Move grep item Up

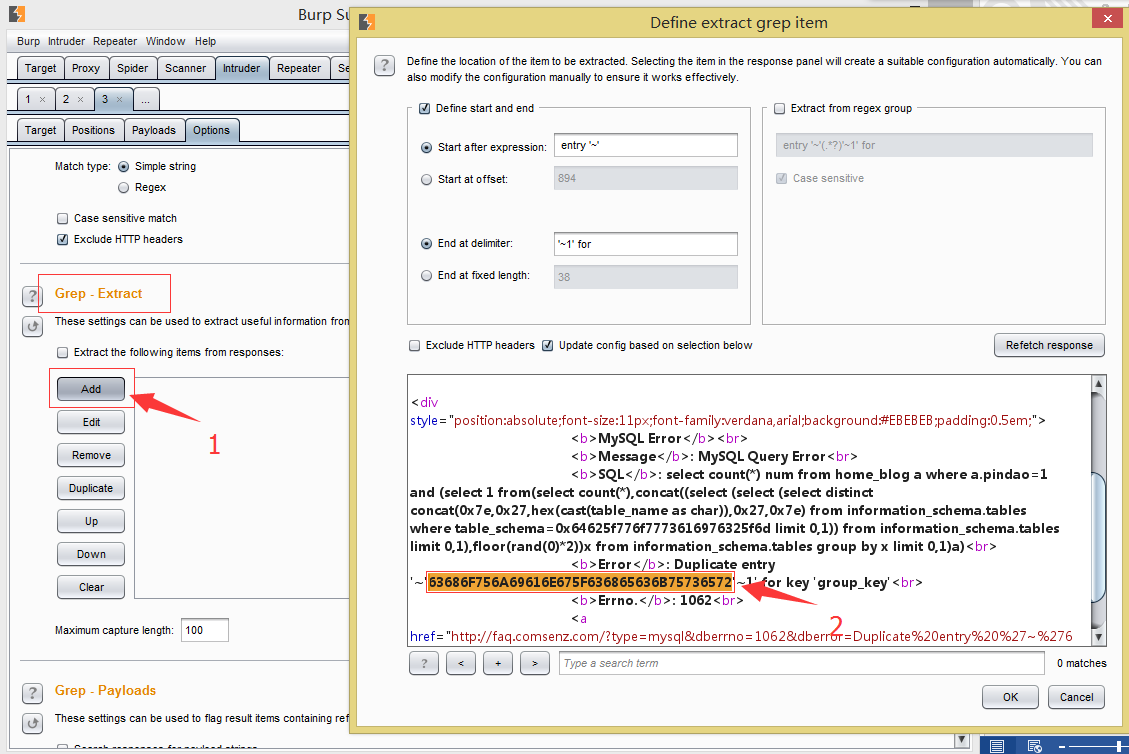click(x=91, y=521)
